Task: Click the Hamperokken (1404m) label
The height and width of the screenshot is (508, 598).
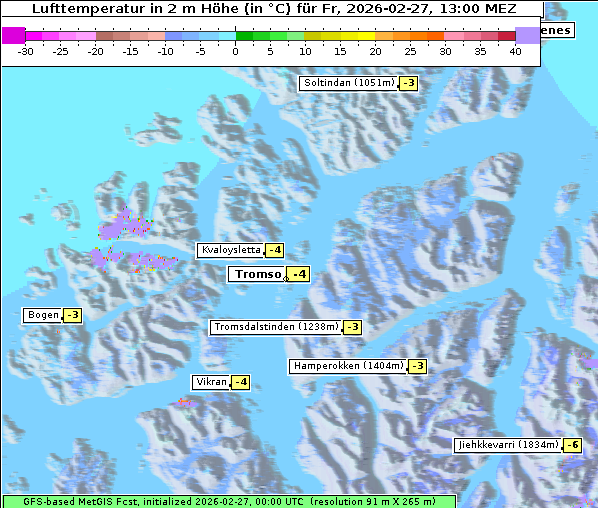Action: pyautogui.click(x=348, y=366)
